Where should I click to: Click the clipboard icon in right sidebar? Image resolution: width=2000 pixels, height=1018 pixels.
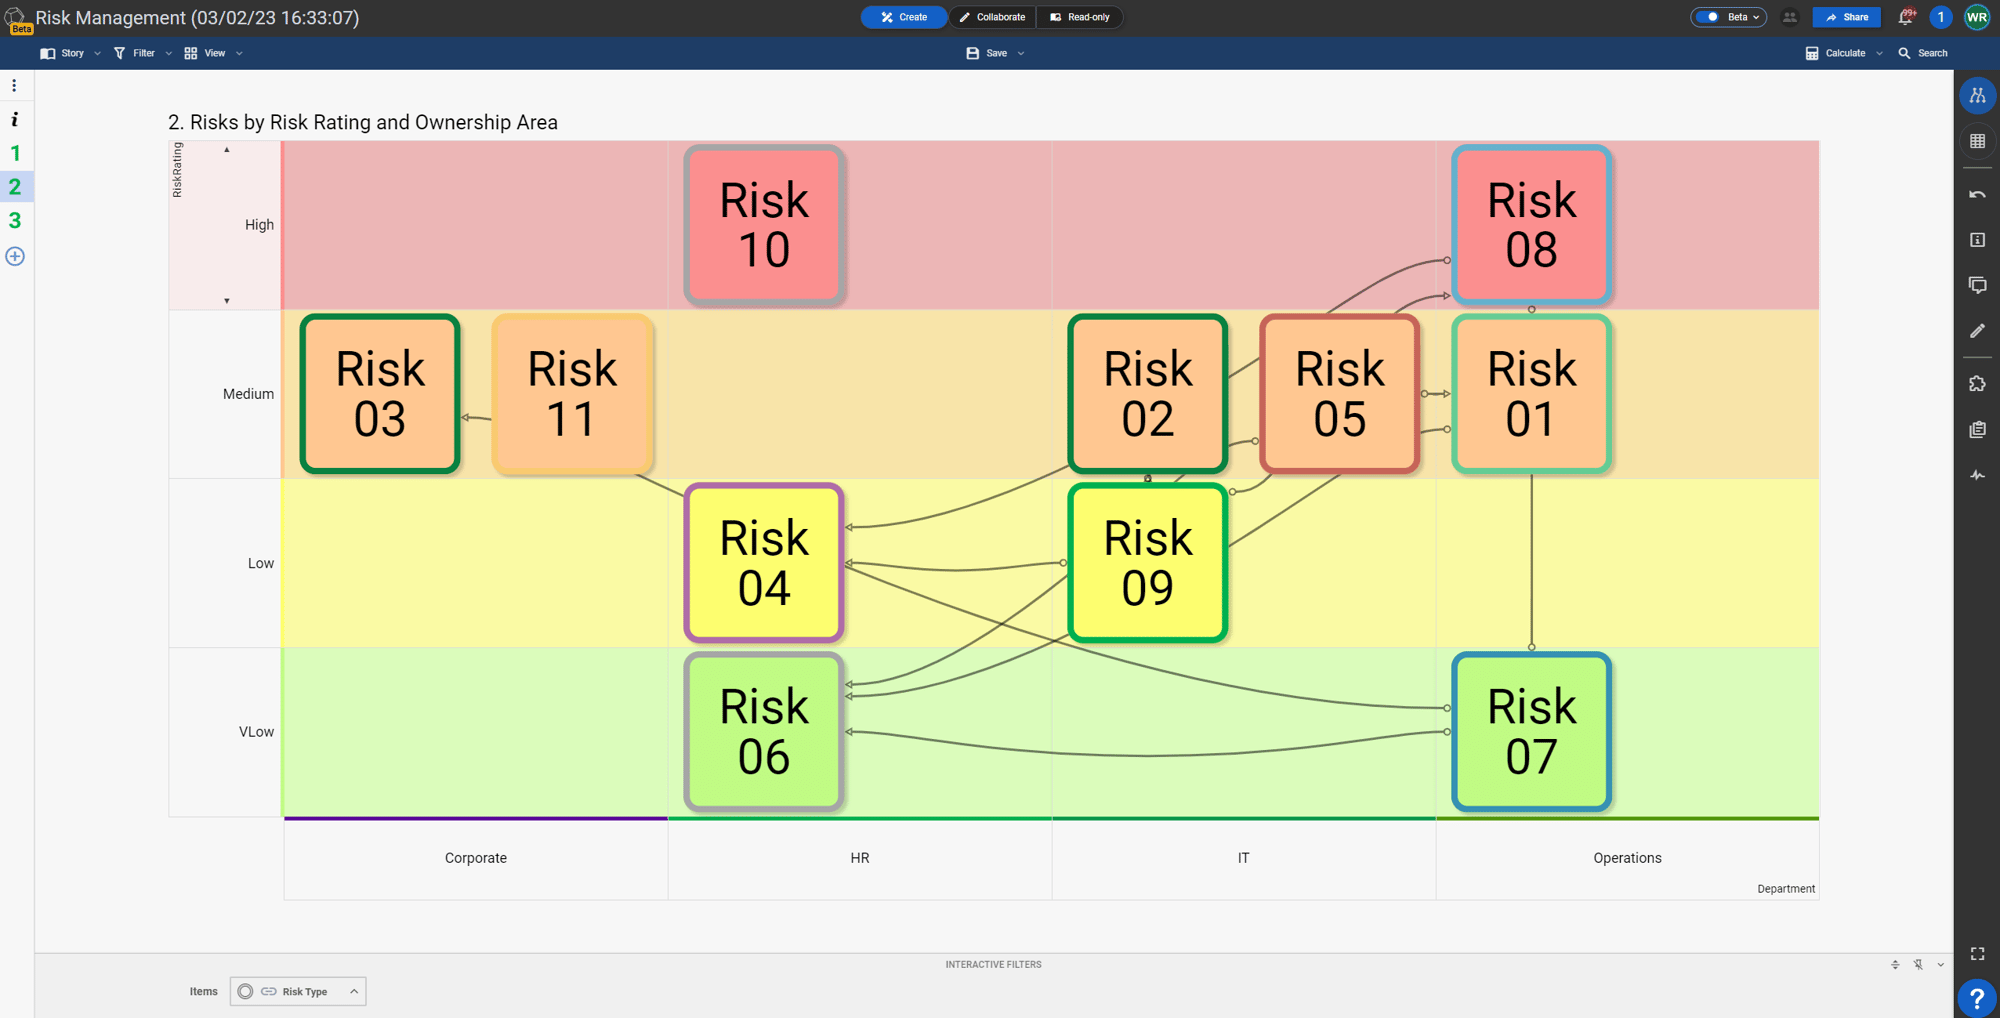pyautogui.click(x=1977, y=429)
